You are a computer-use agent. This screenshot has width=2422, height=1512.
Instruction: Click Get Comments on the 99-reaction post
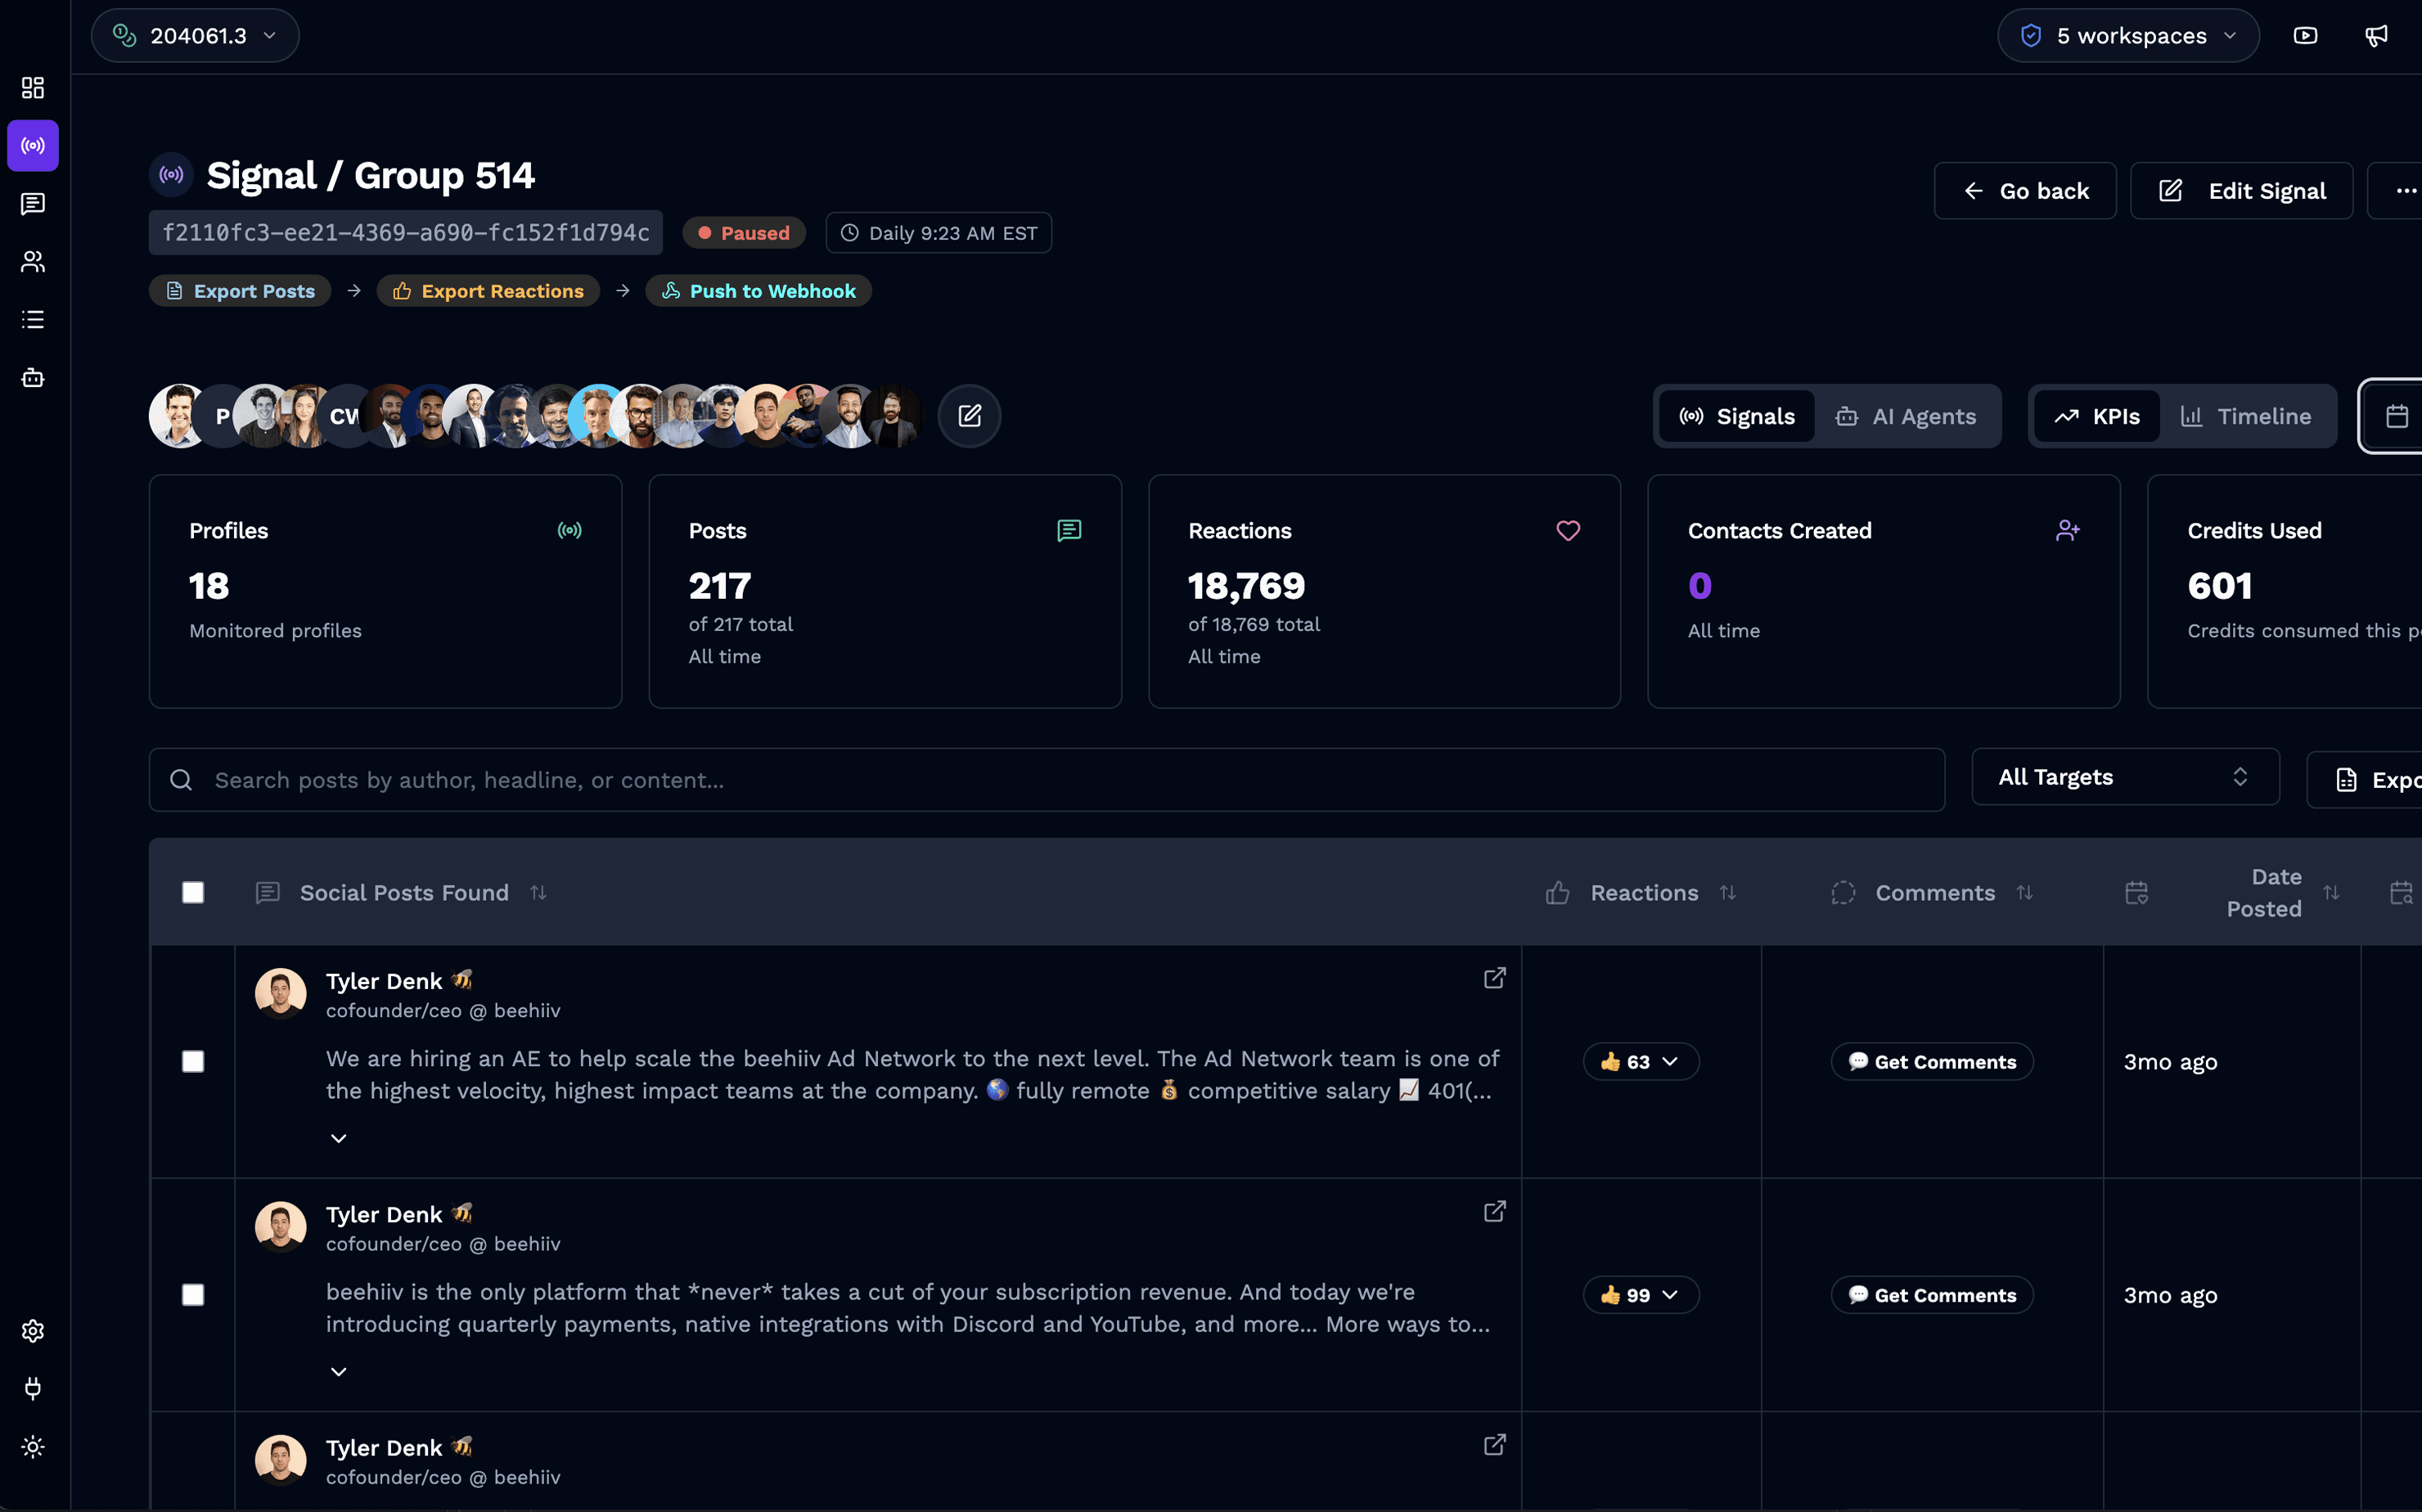(1931, 1295)
